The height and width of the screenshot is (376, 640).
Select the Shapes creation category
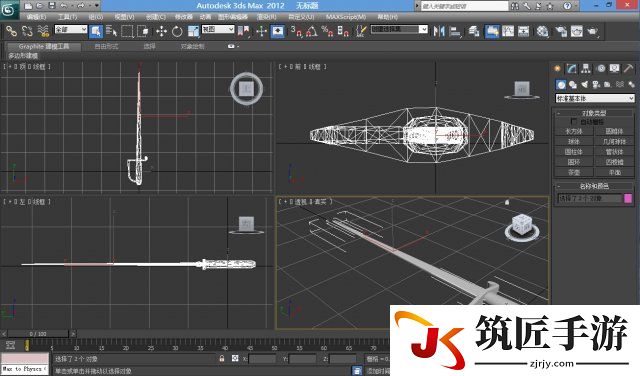573,85
